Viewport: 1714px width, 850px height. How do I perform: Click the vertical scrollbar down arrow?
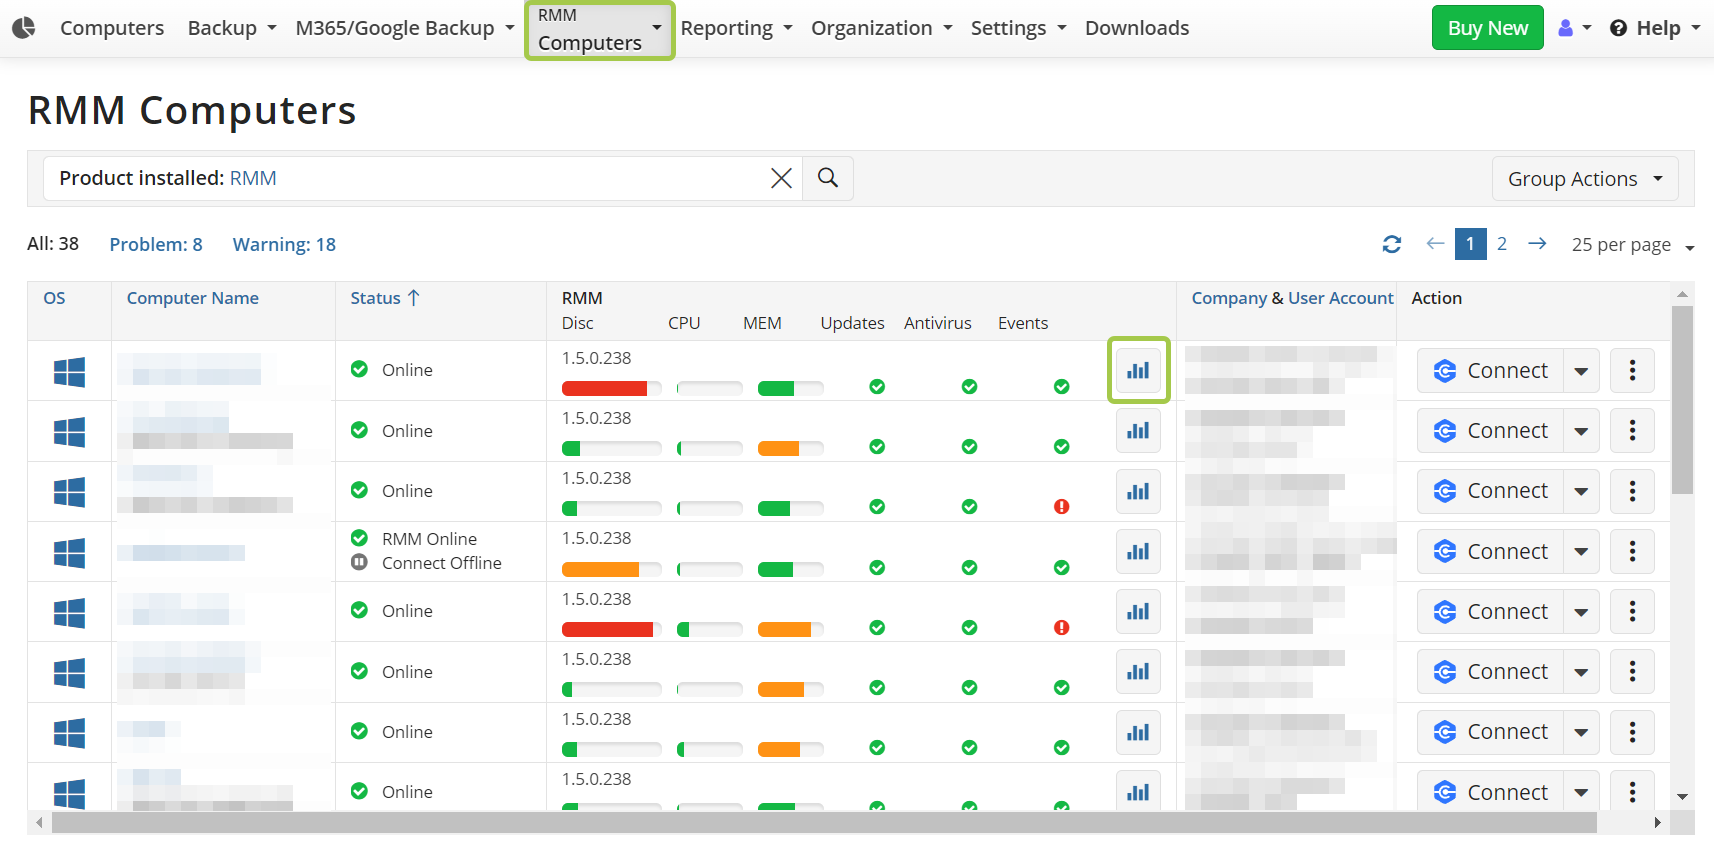click(x=1683, y=797)
